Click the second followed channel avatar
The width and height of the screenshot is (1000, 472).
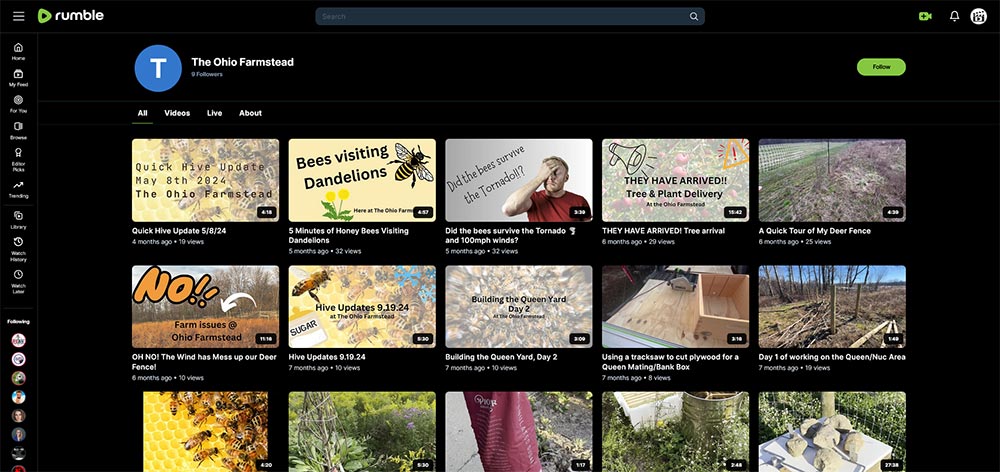(18, 359)
